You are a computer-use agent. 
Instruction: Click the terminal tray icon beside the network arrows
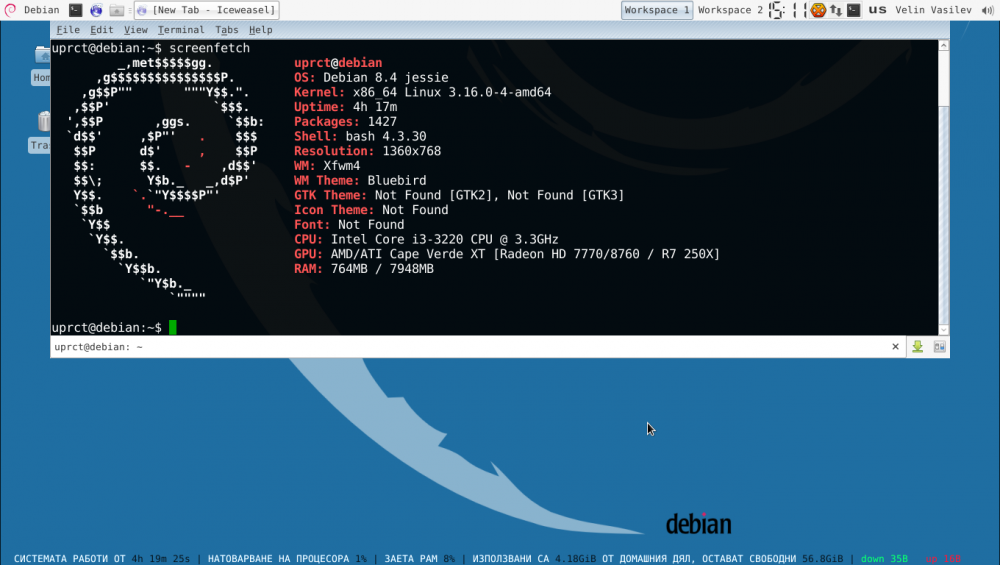click(x=853, y=10)
